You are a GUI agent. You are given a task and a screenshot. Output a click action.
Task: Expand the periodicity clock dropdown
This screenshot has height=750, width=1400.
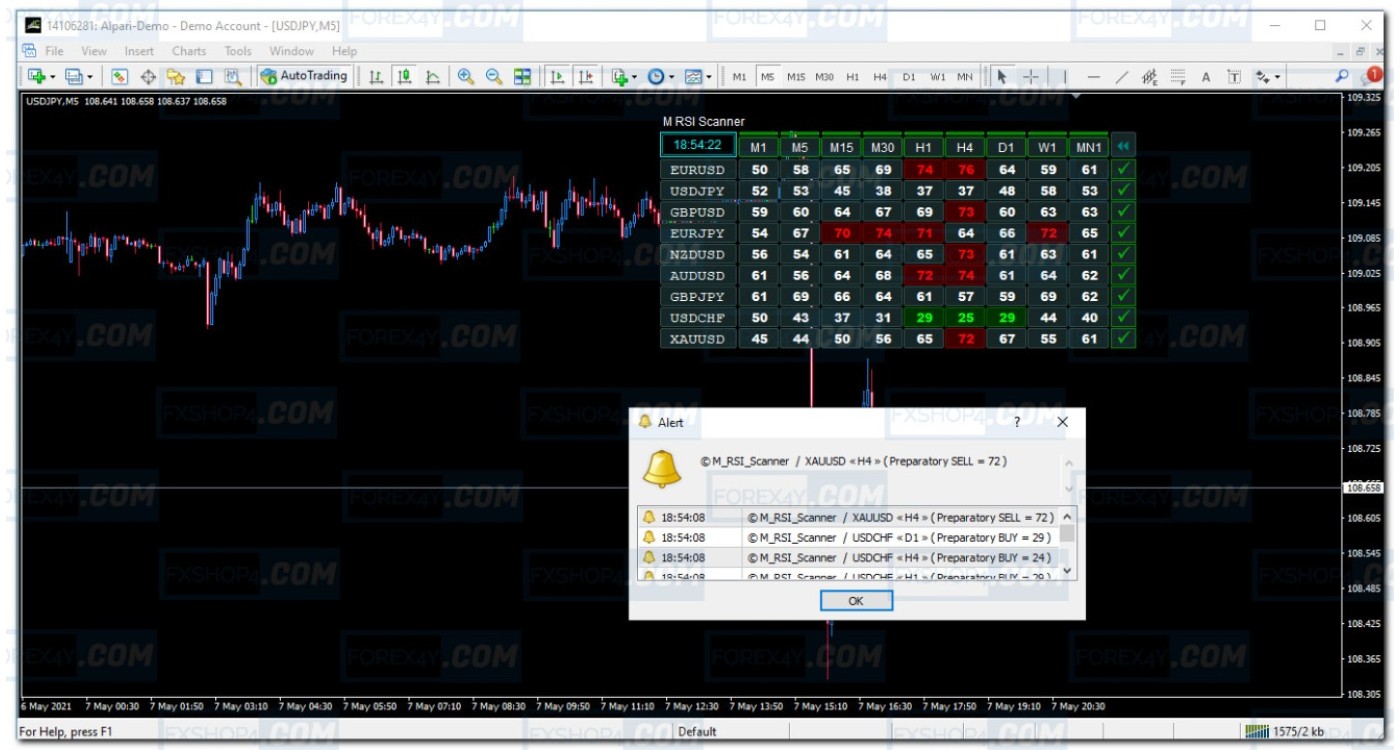click(672, 77)
